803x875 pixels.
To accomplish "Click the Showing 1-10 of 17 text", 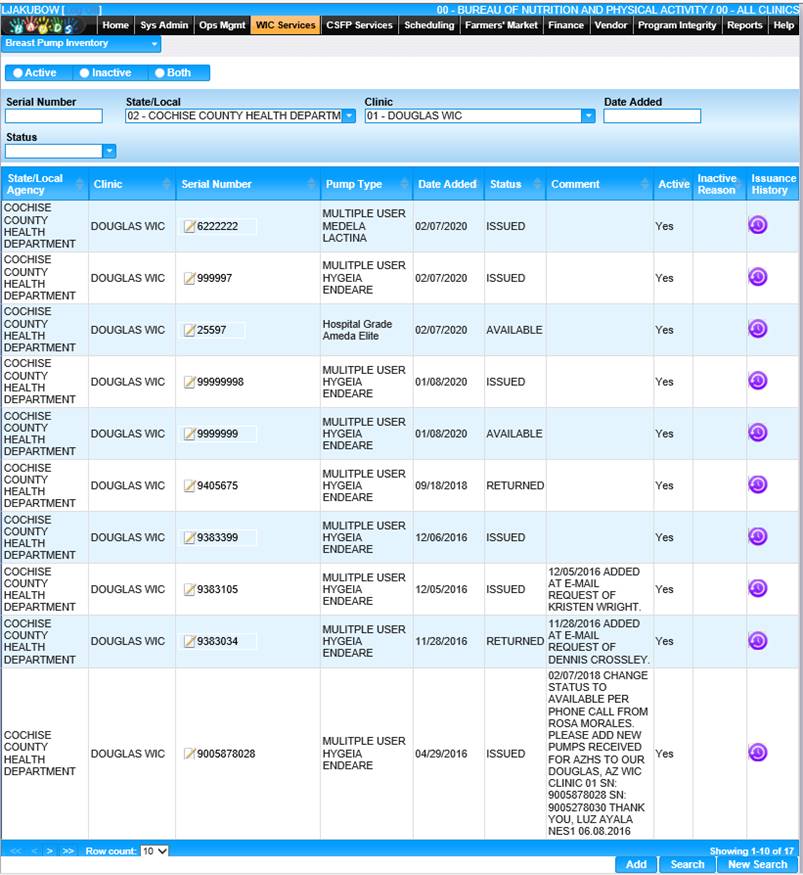I will pyautogui.click(x=752, y=851).
